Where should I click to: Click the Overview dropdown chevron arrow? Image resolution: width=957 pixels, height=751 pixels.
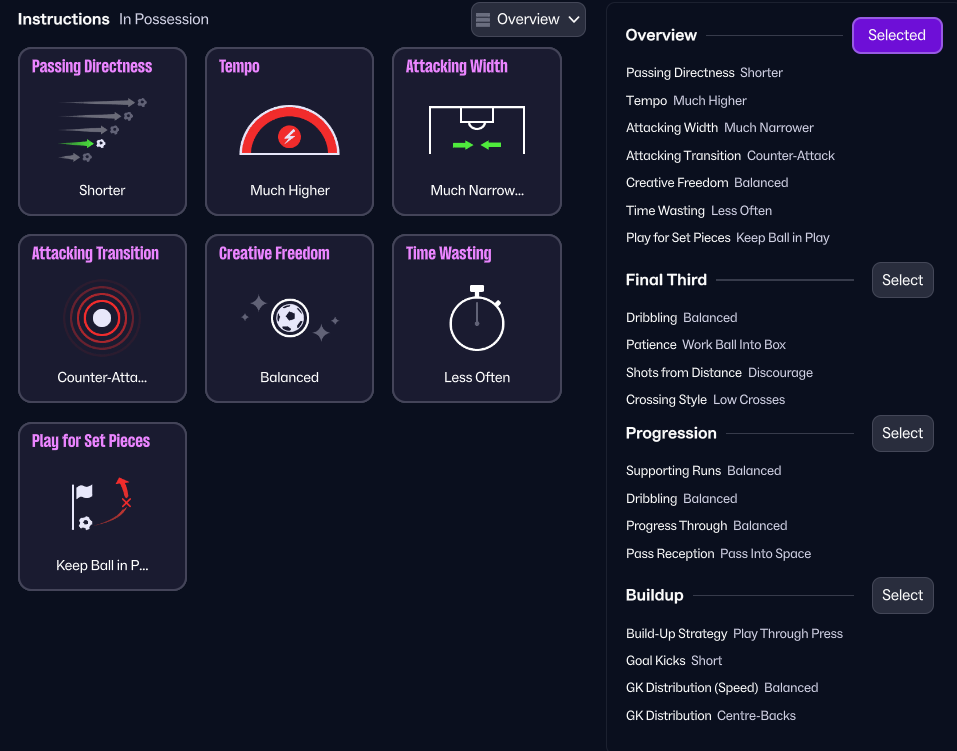(x=573, y=20)
